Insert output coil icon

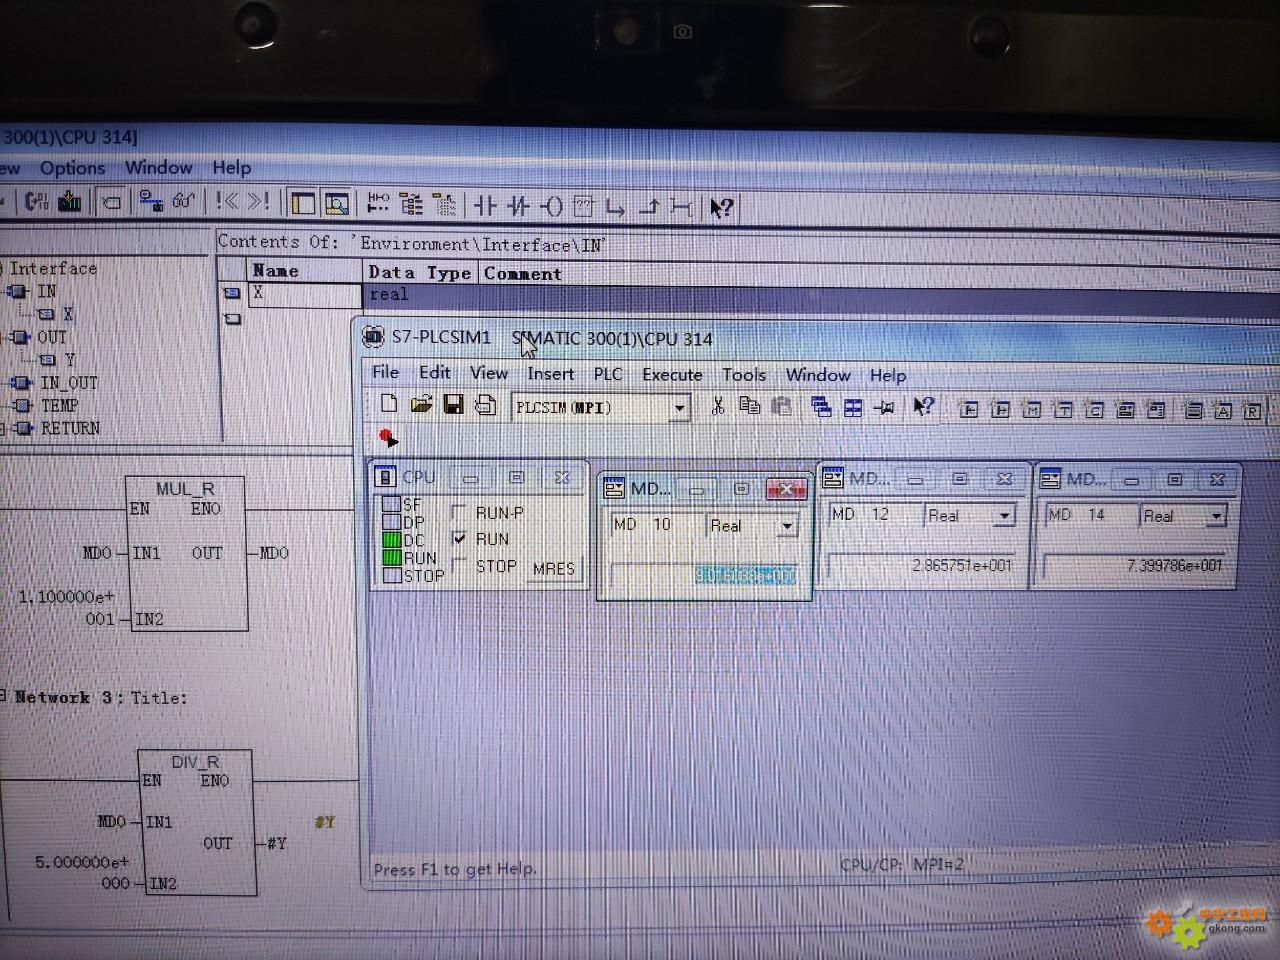[x=551, y=206]
